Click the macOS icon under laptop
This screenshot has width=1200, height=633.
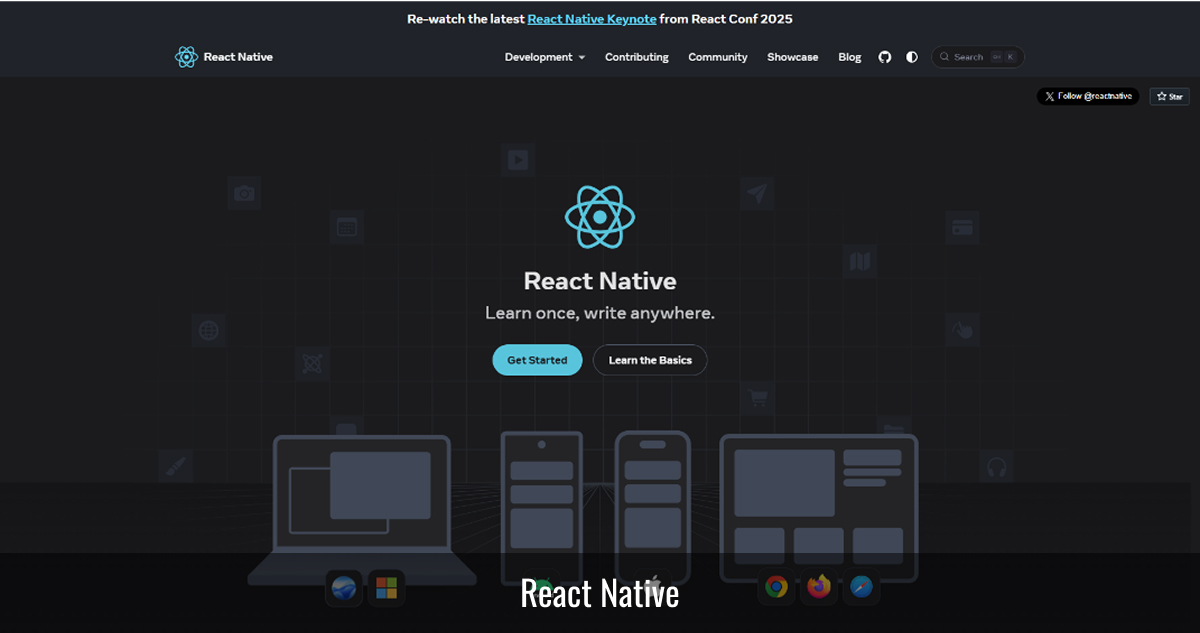[344, 588]
